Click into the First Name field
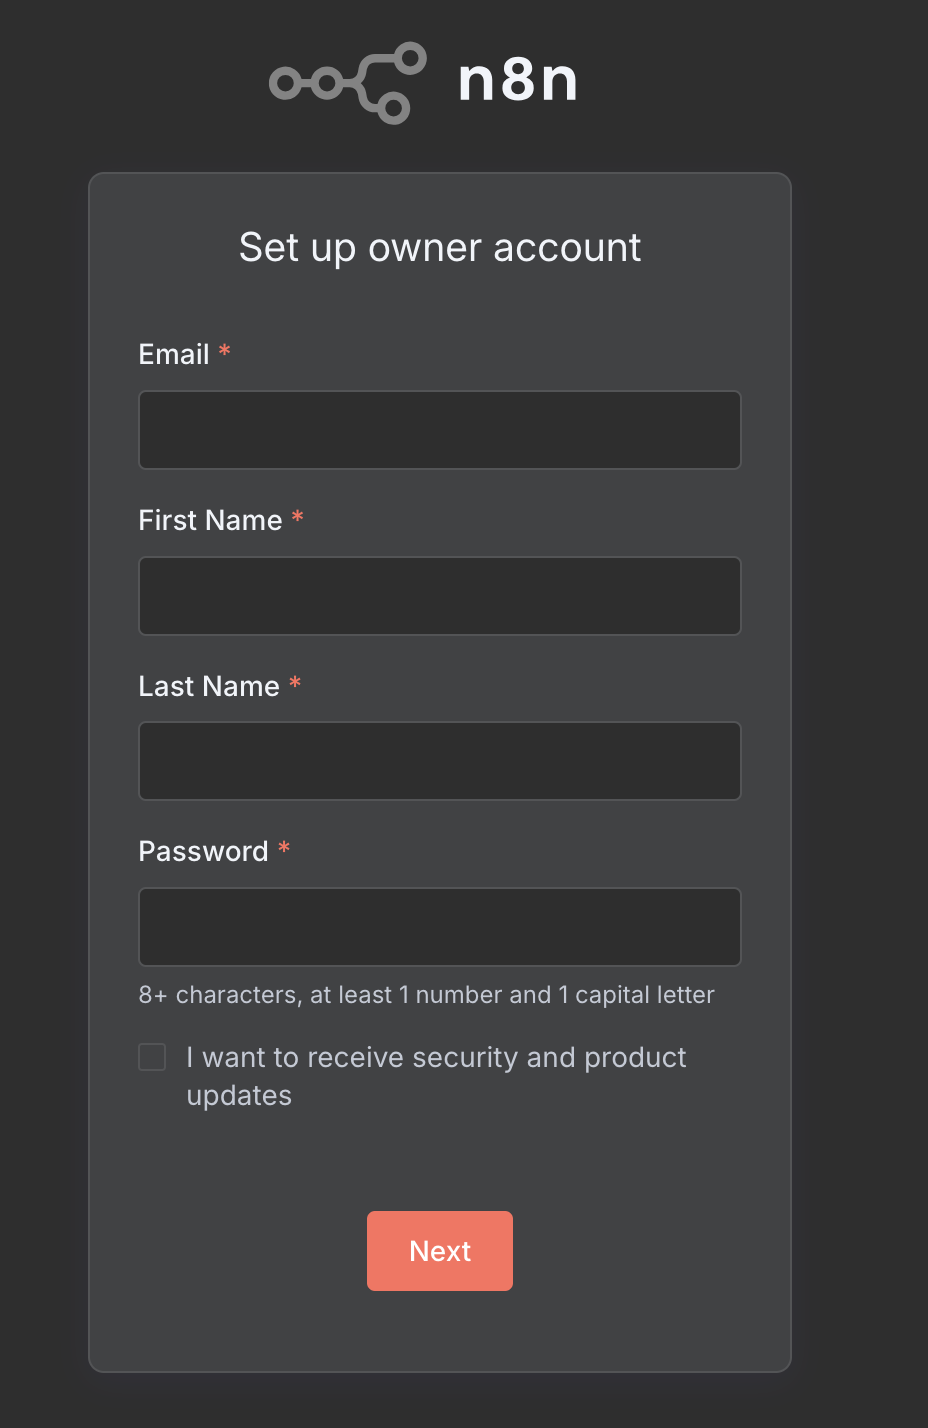Viewport: 928px width, 1428px height. pos(440,596)
